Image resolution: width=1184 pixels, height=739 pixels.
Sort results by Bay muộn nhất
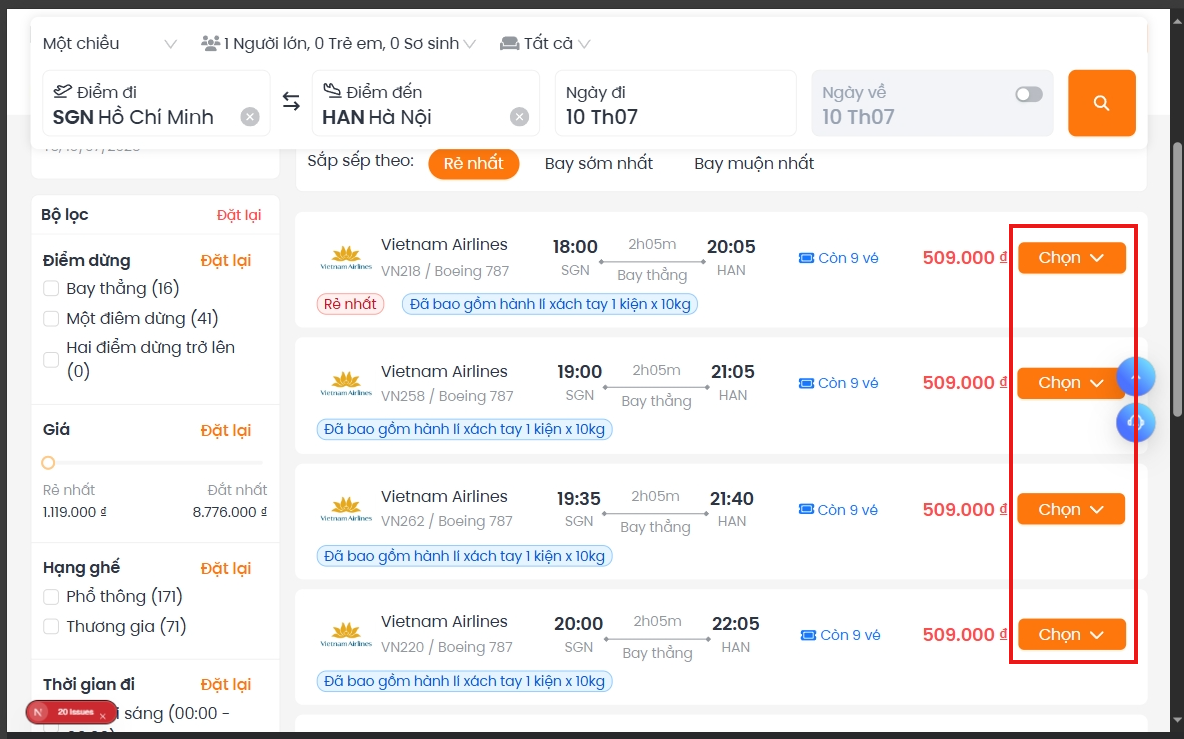click(754, 164)
